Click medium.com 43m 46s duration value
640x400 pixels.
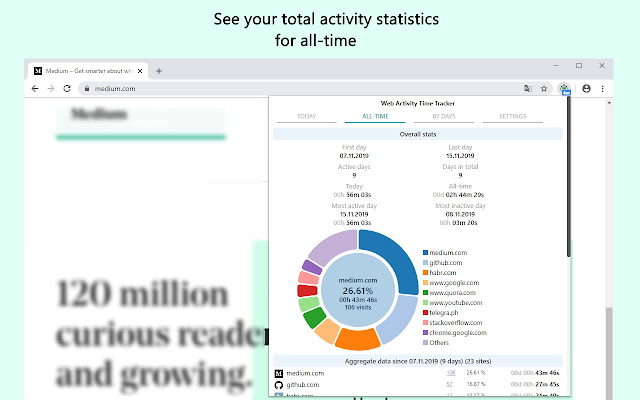[x=547, y=373]
